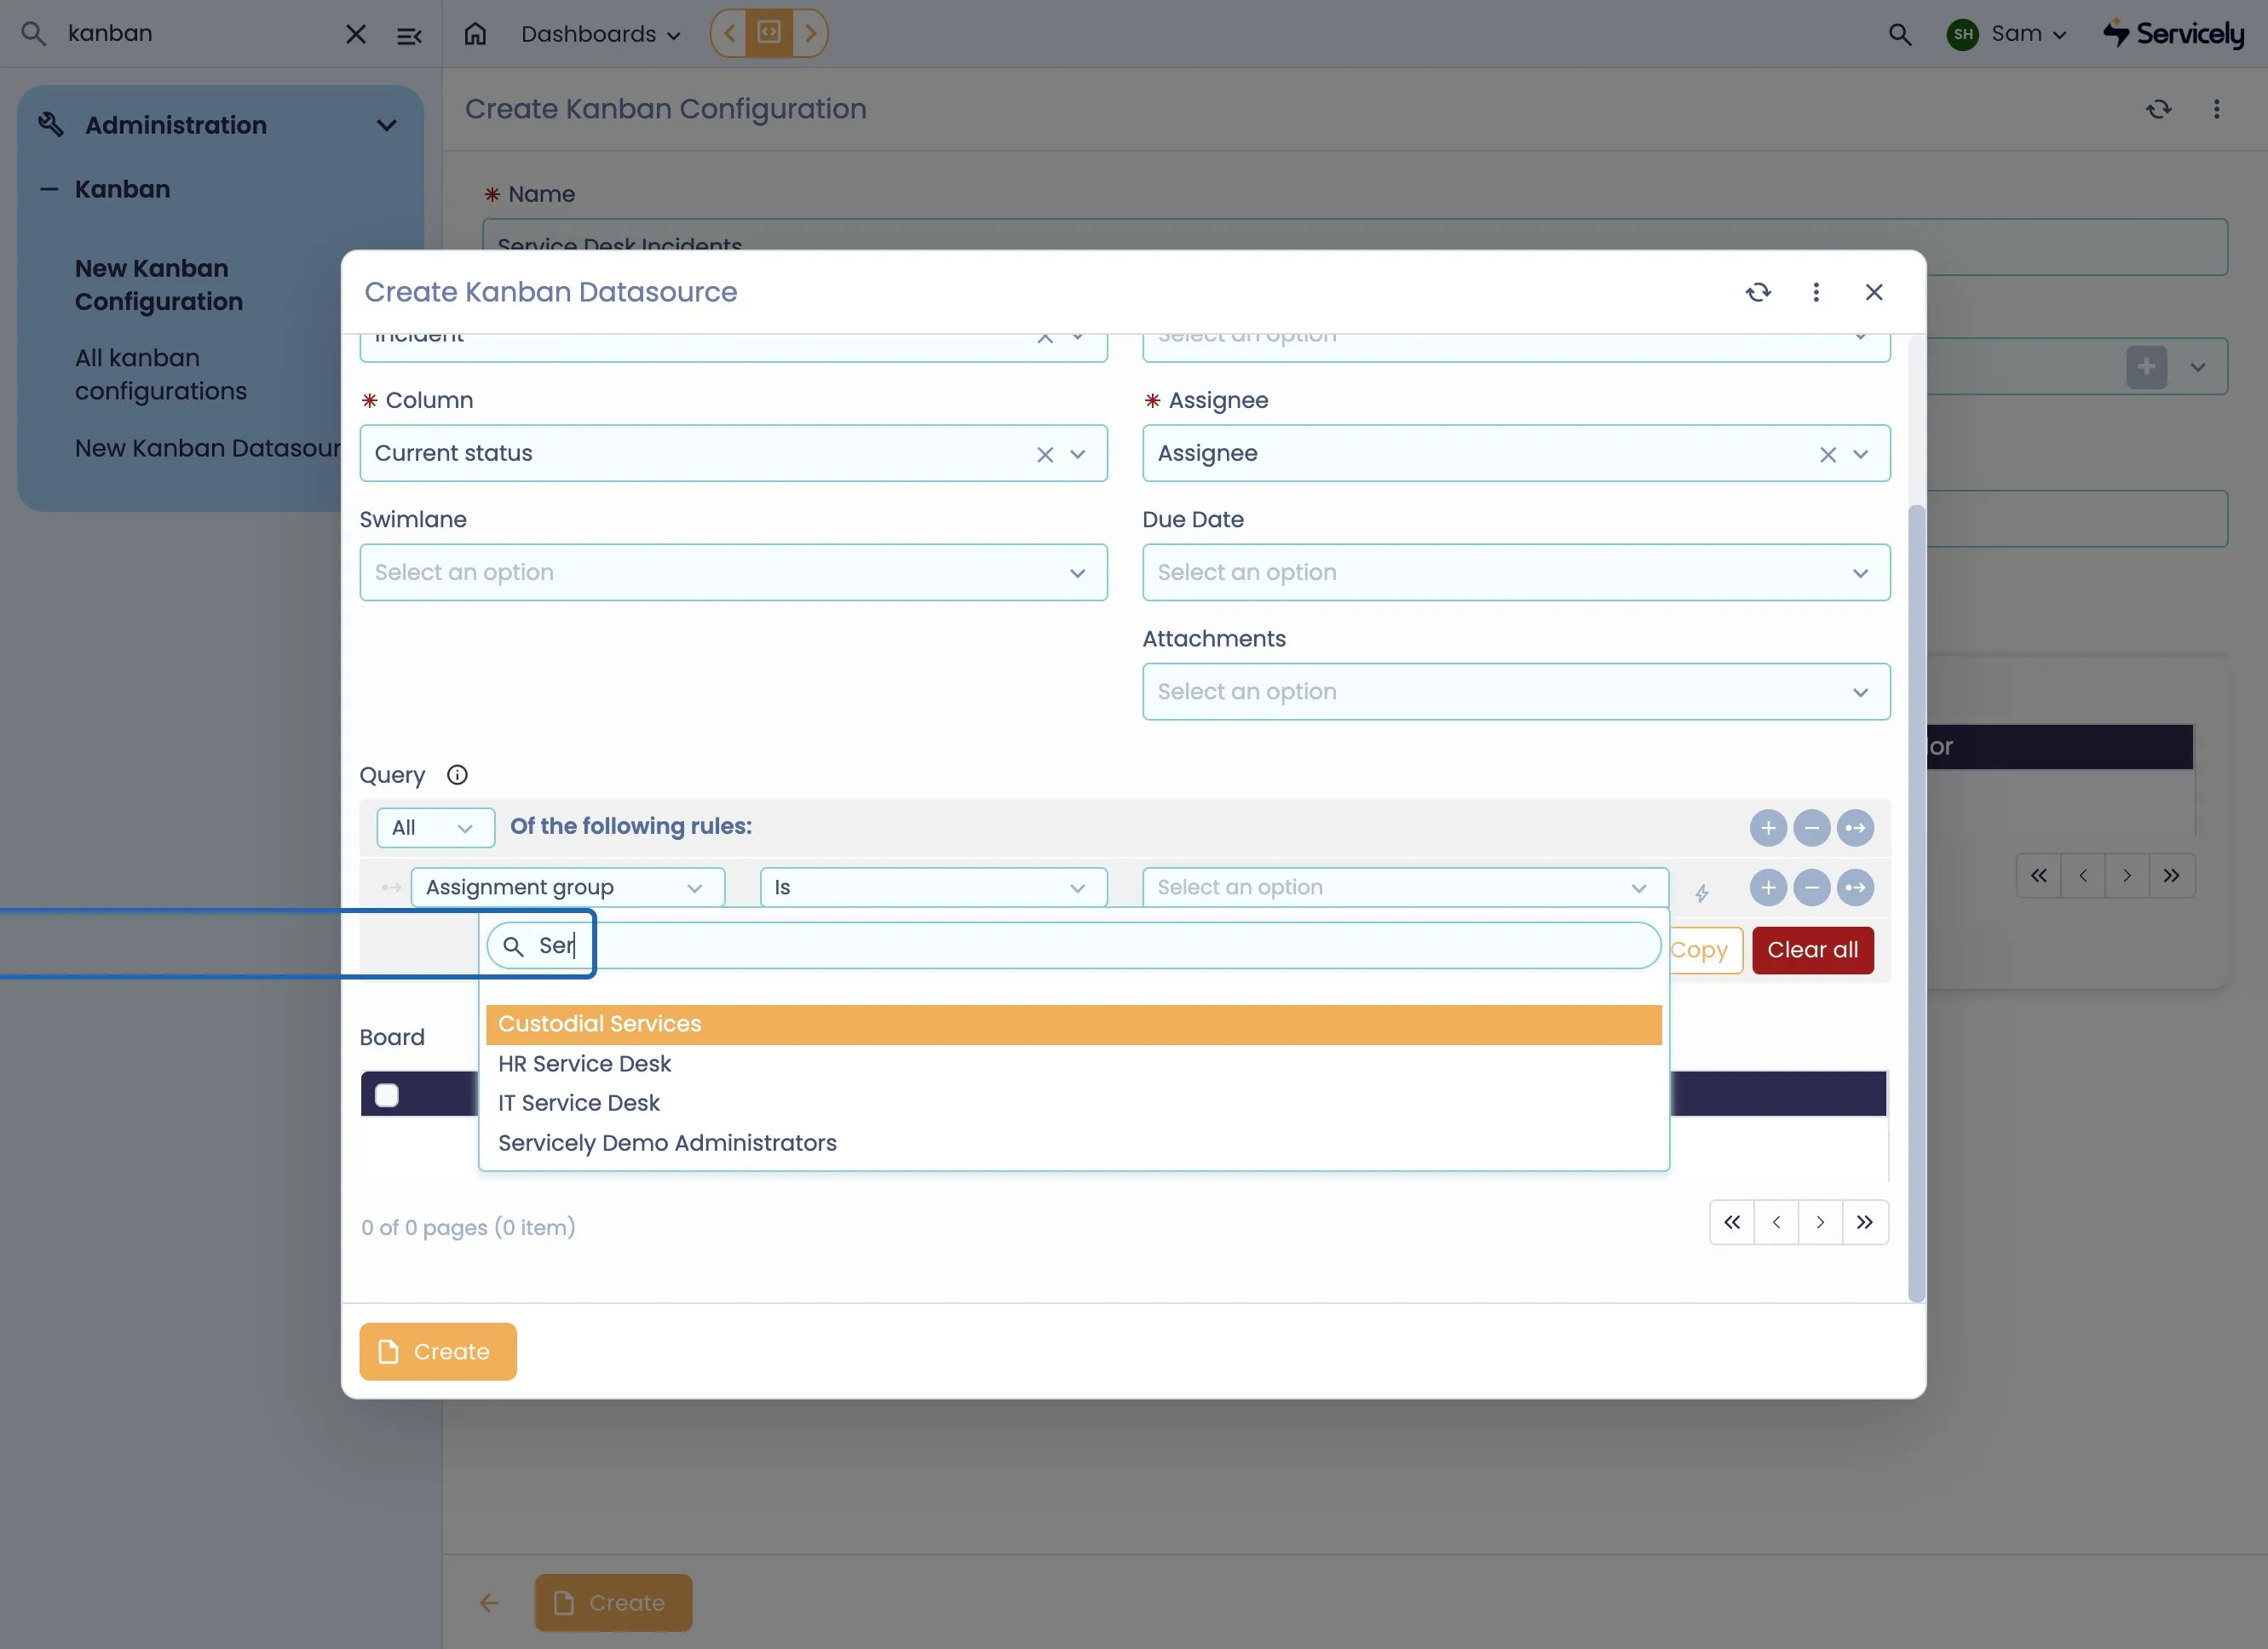Go to first page of Board table
Image resolution: width=2268 pixels, height=1649 pixels.
click(1732, 1222)
